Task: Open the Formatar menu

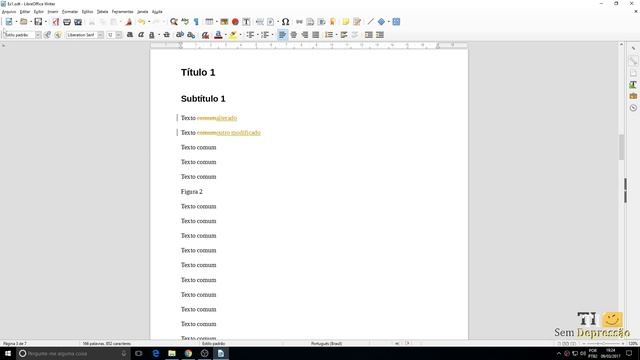Action: pyautogui.click(x=70, y=12)
